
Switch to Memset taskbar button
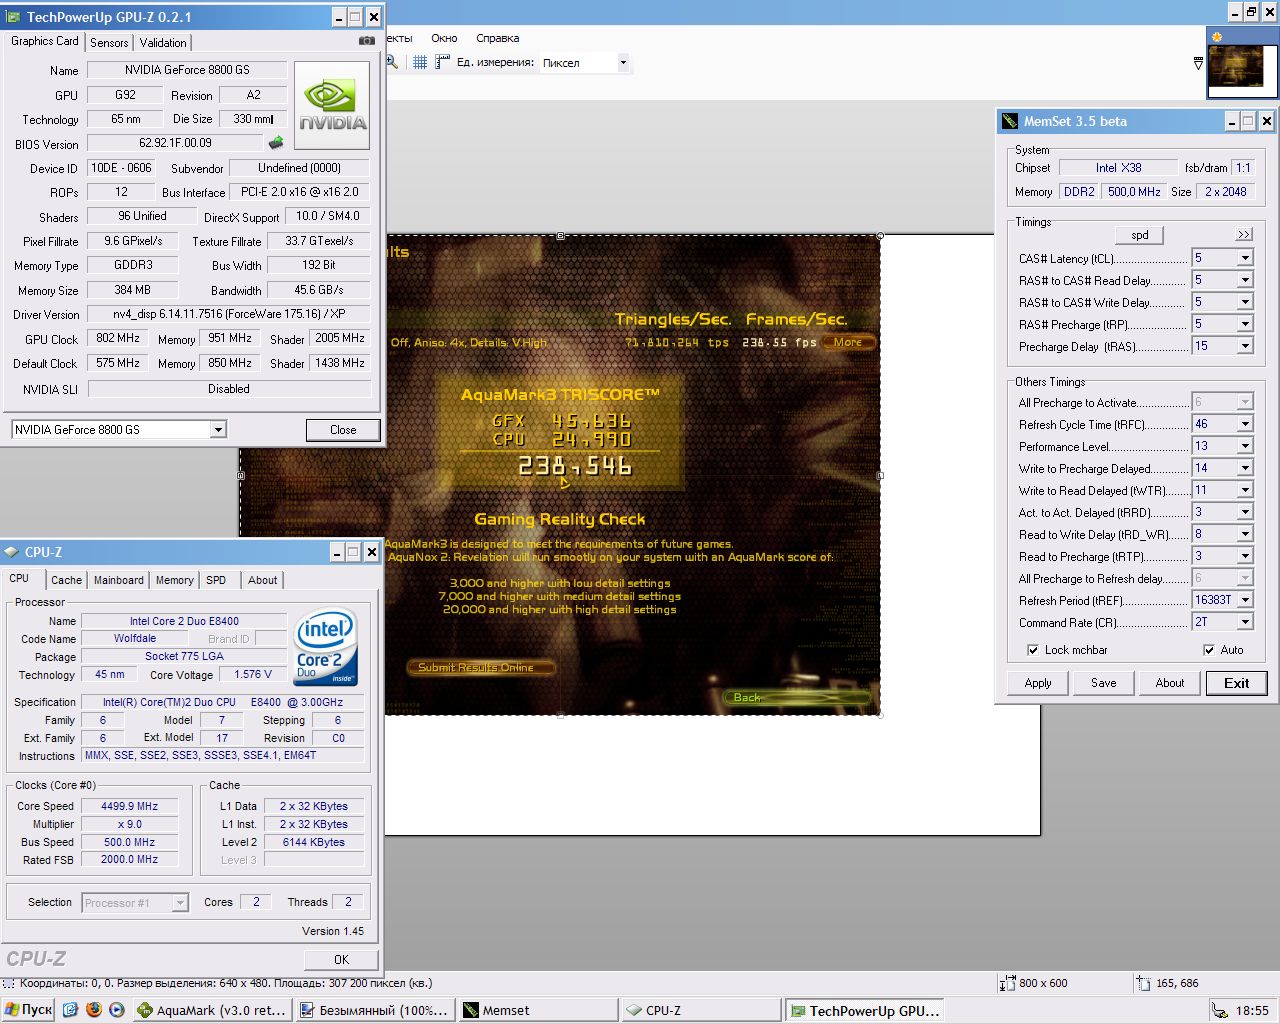pos(537,1010)
